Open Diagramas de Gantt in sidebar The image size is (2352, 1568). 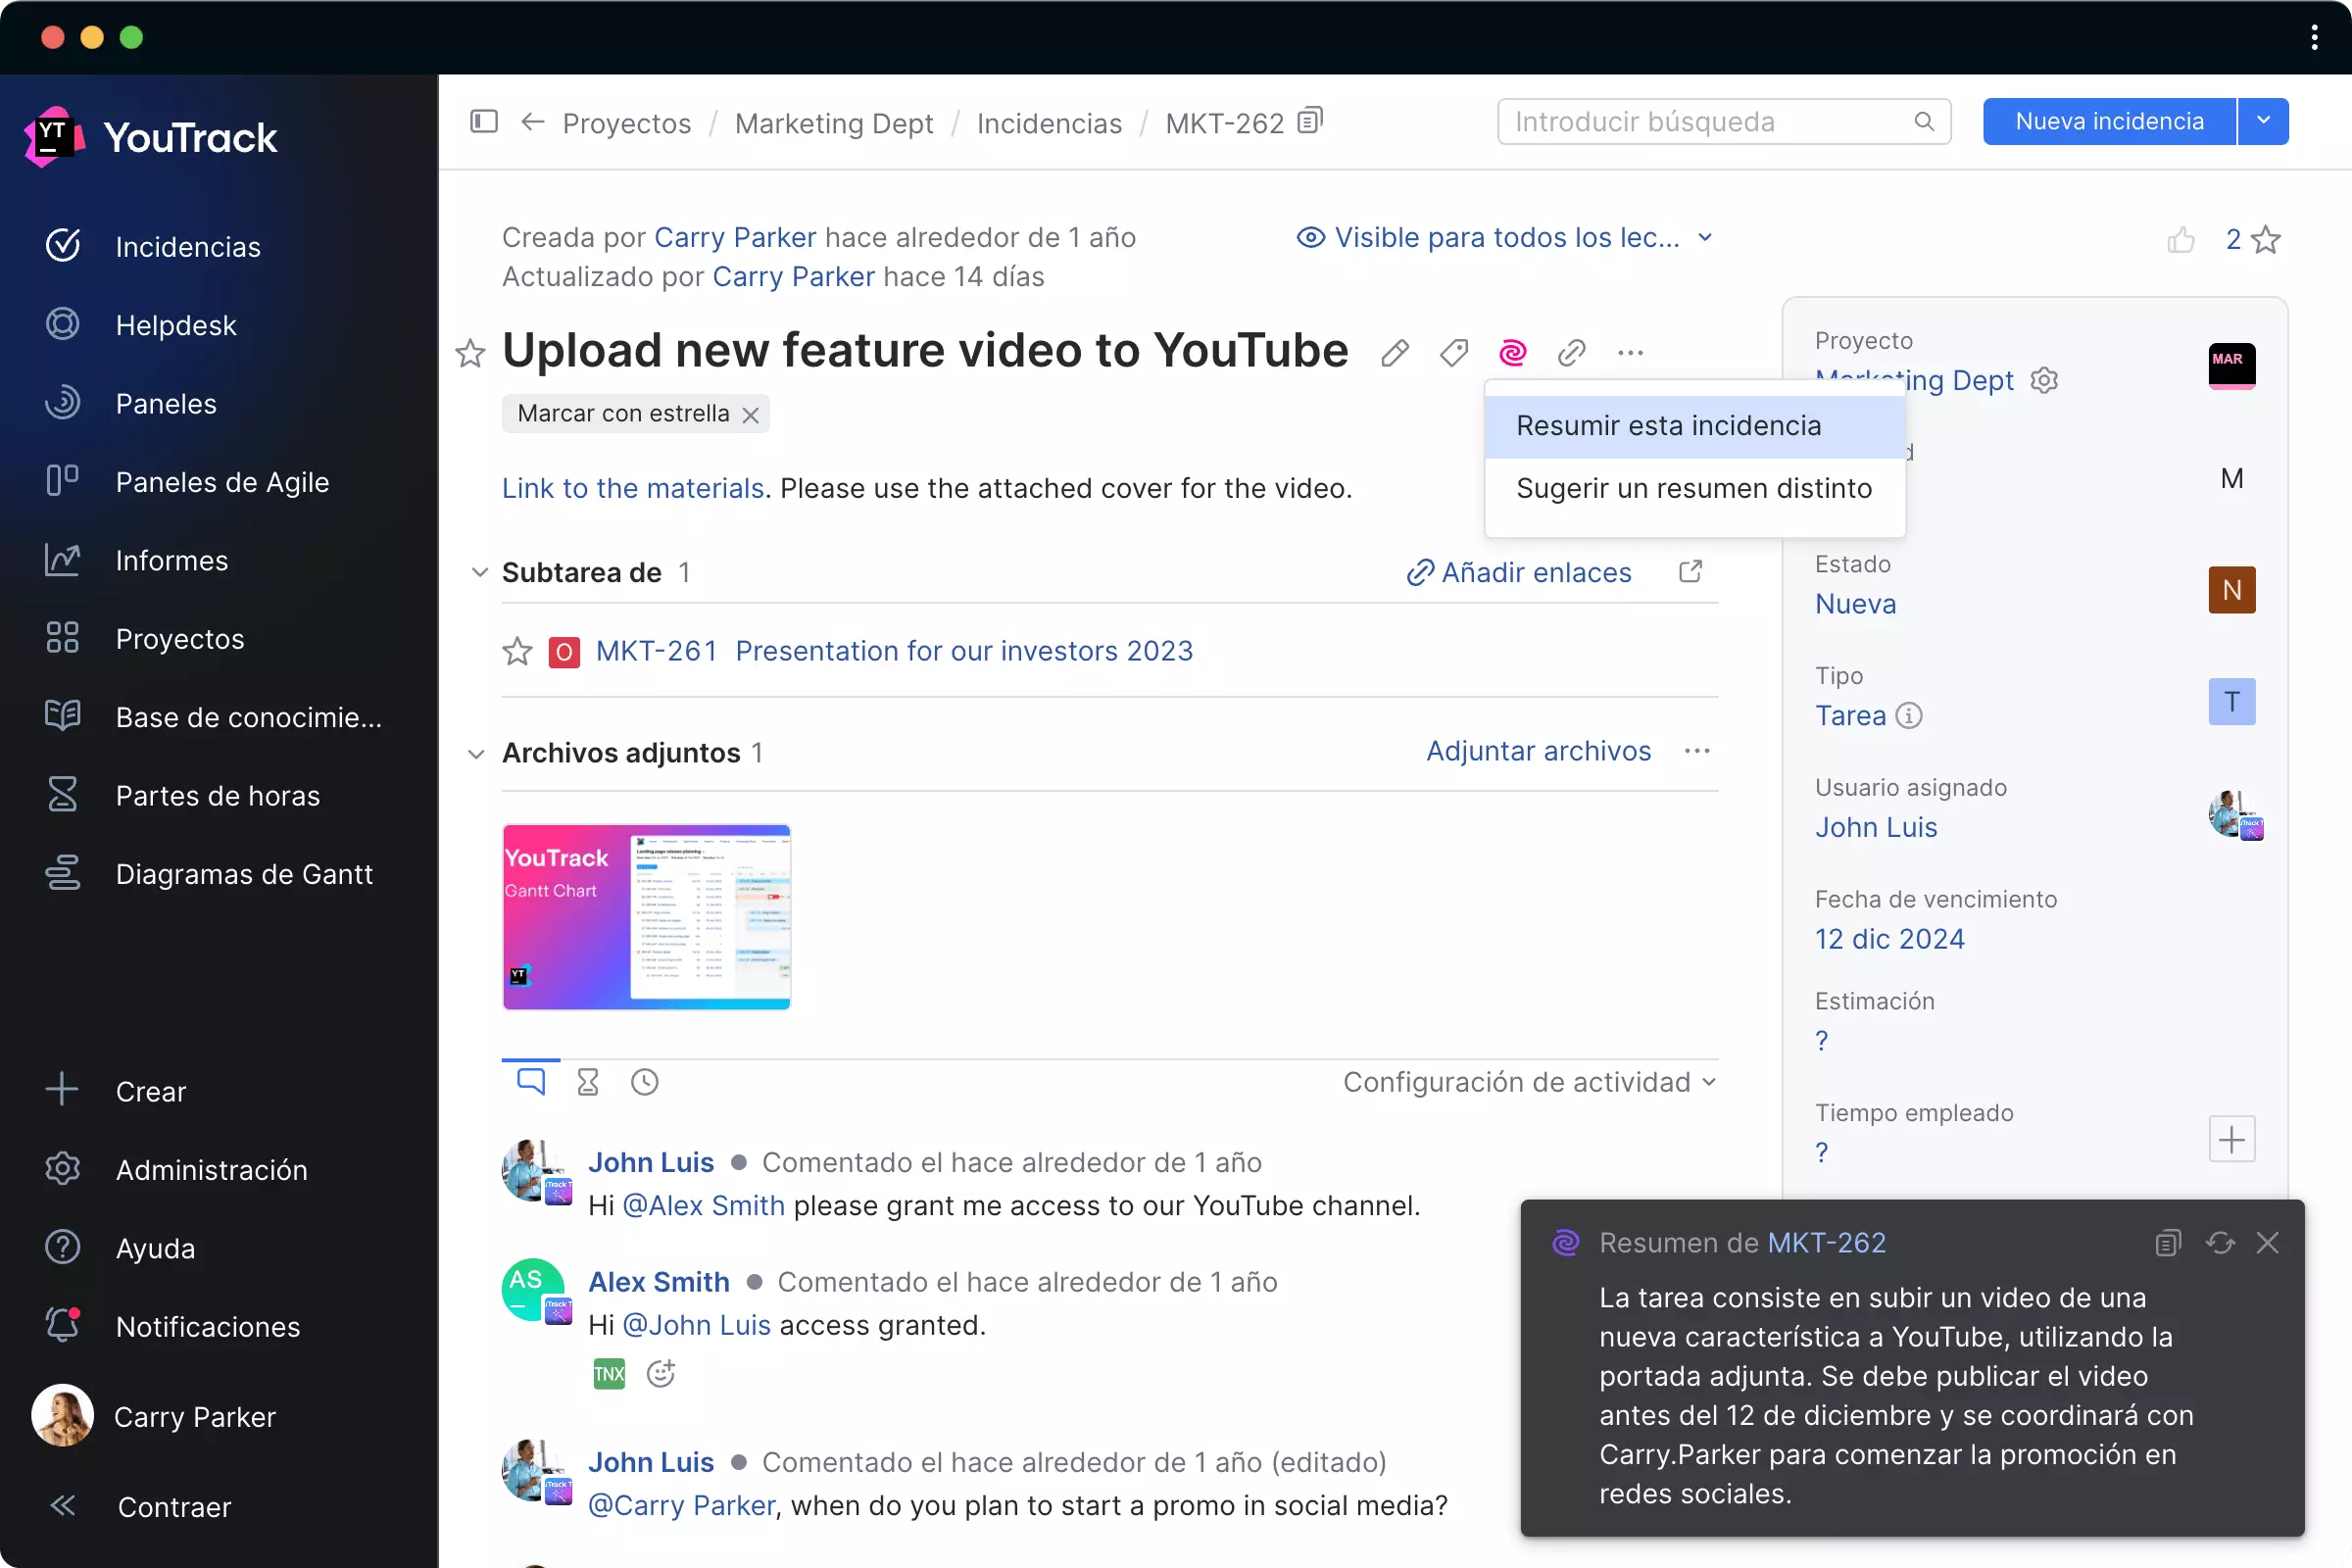pos(244,873)
